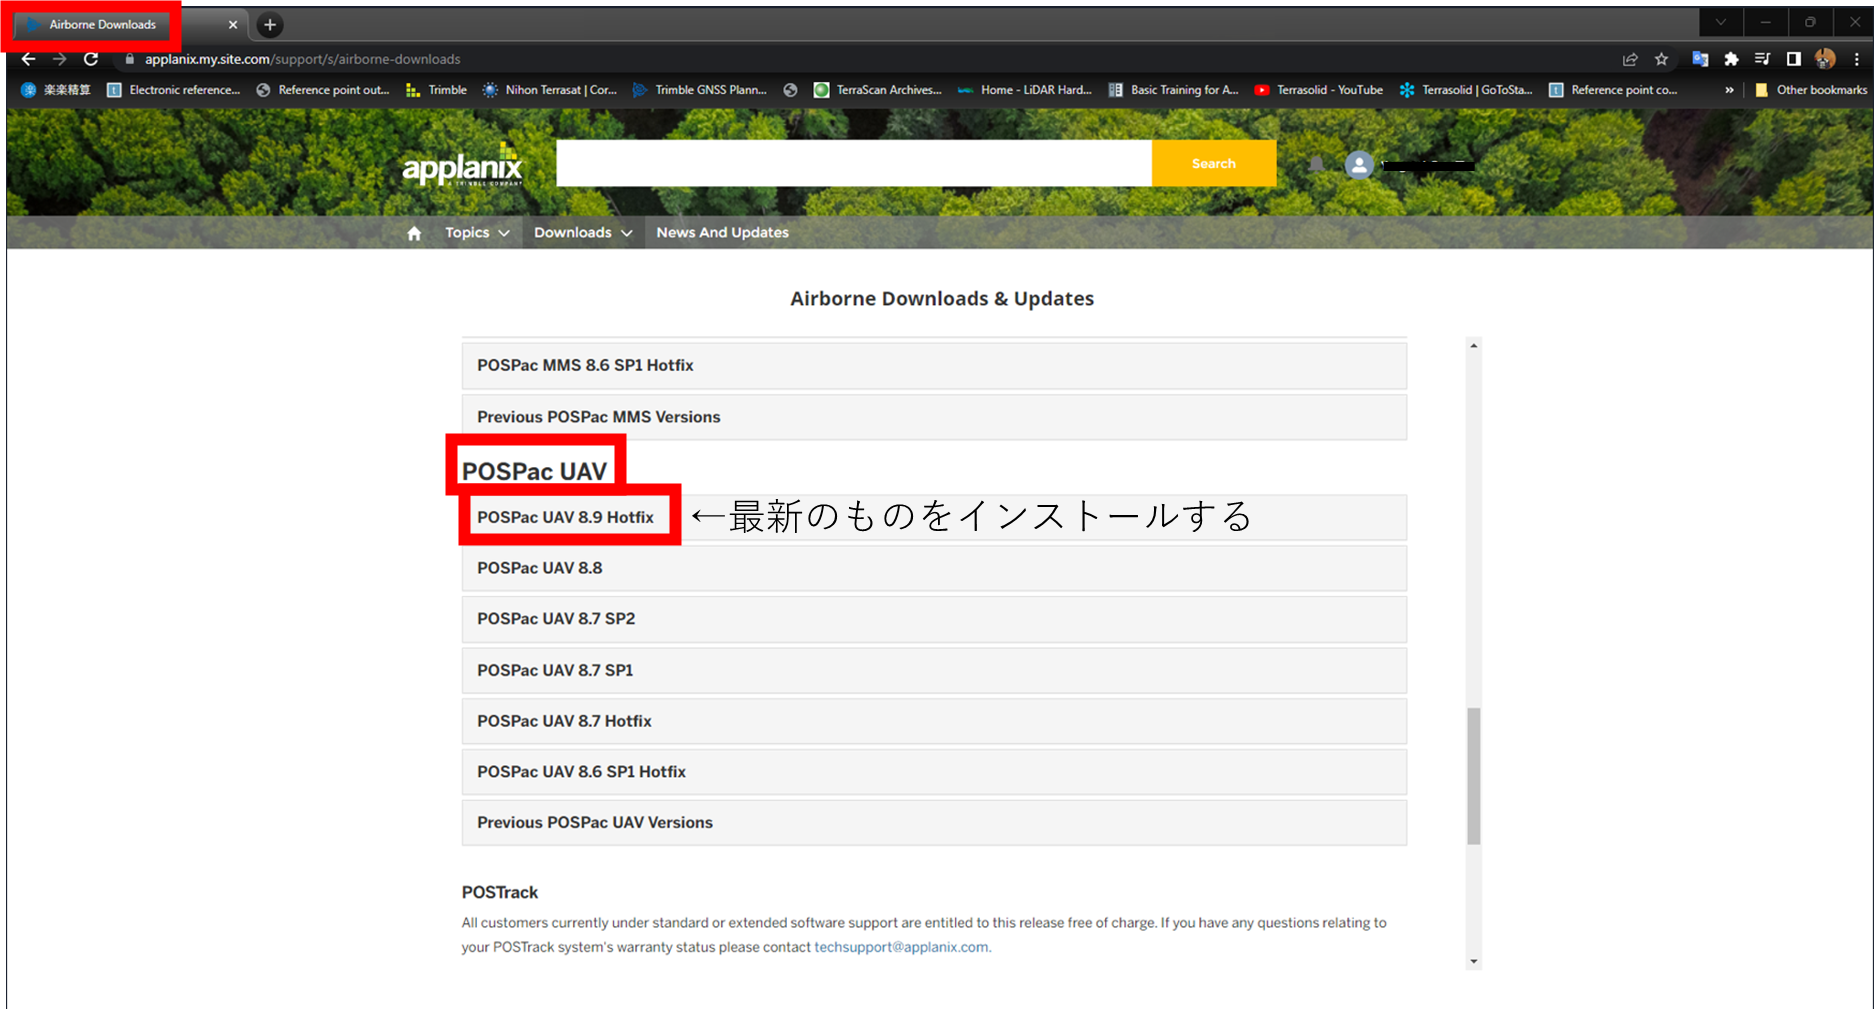Open the TerraScan Archives bookmark

coord(878,90)
